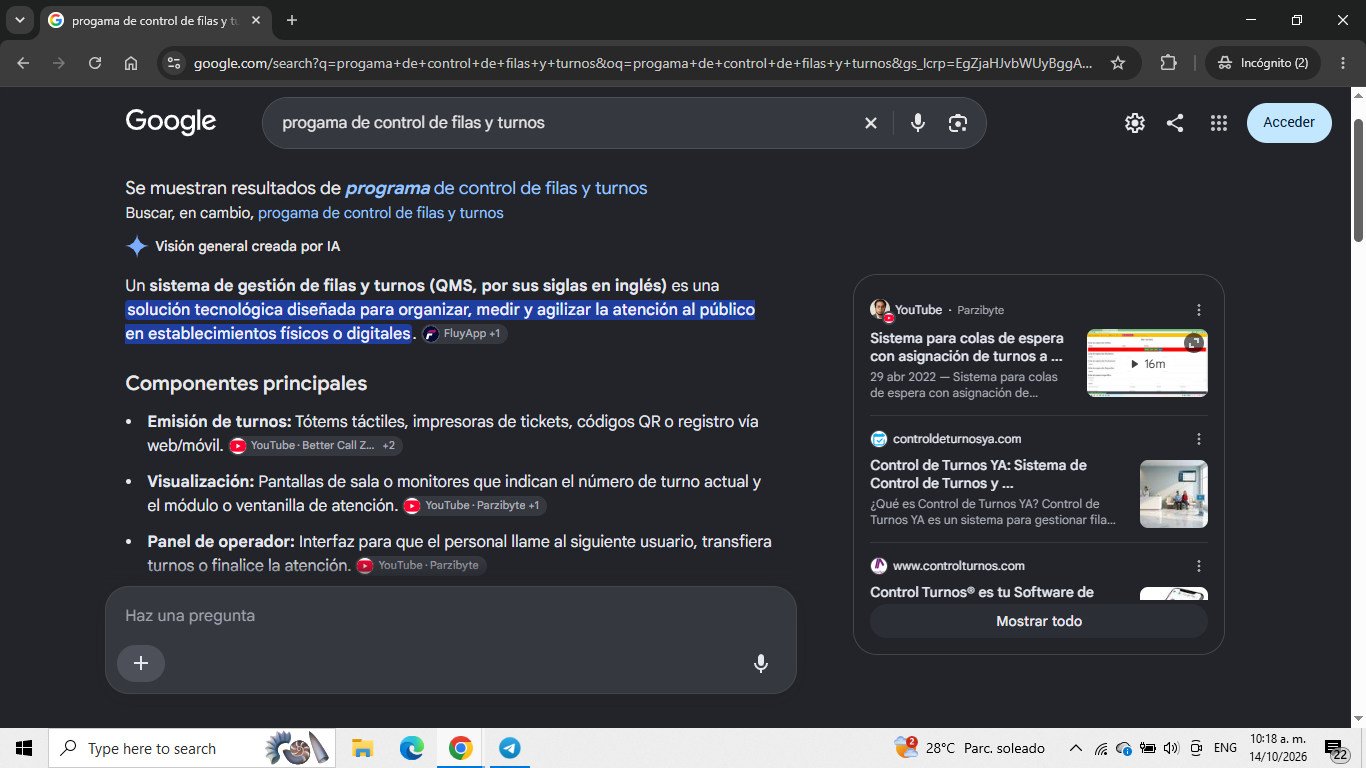Open the Windows Start menu

click(24, 748)
